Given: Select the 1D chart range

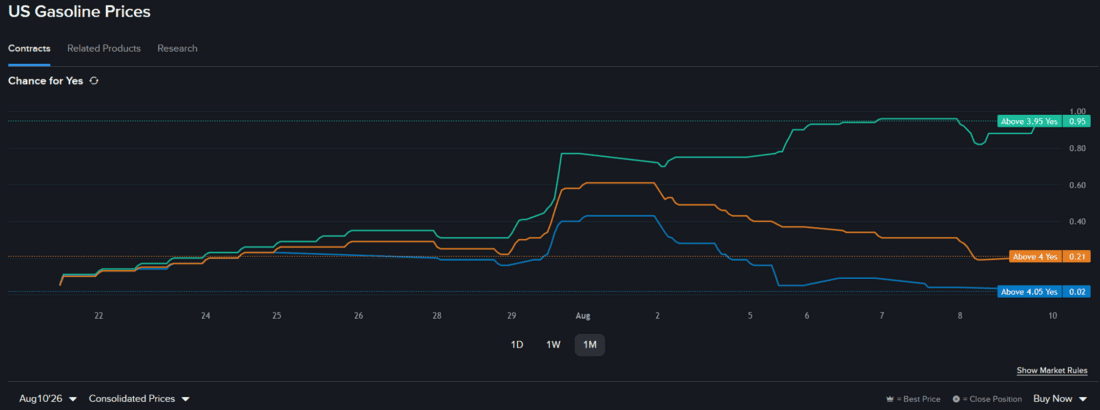Looking at the screenshot, I should [x=517, y=345].
